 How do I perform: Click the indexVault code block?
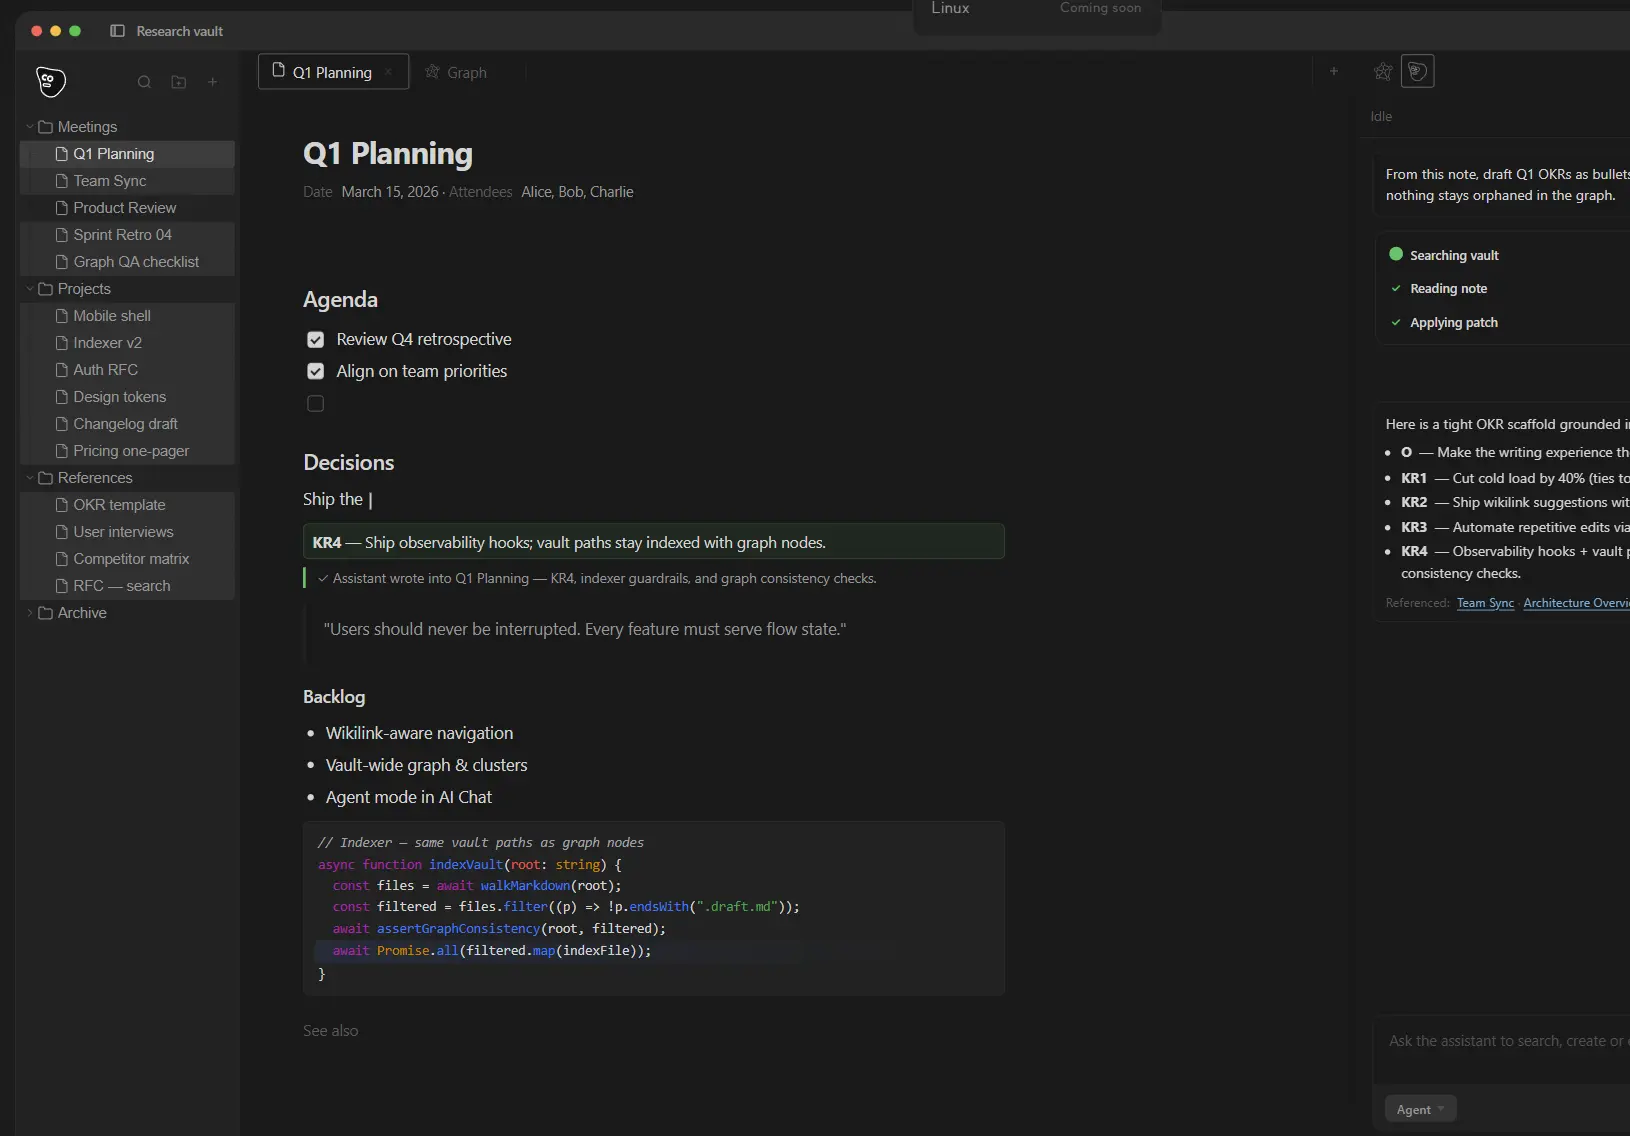coord(653,908)
